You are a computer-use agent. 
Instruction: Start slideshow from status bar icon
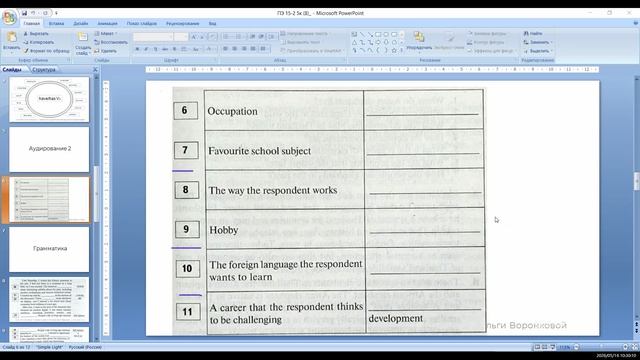click(553, 347)
